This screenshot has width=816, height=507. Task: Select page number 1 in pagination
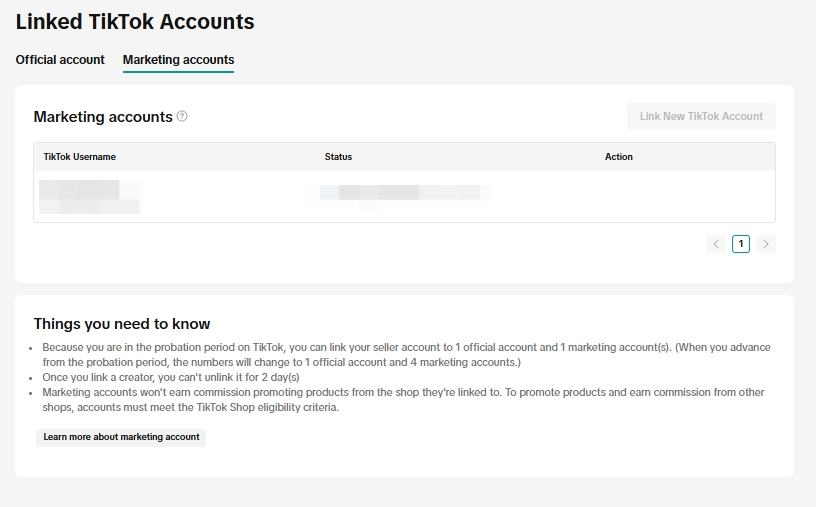coord(741,244)
